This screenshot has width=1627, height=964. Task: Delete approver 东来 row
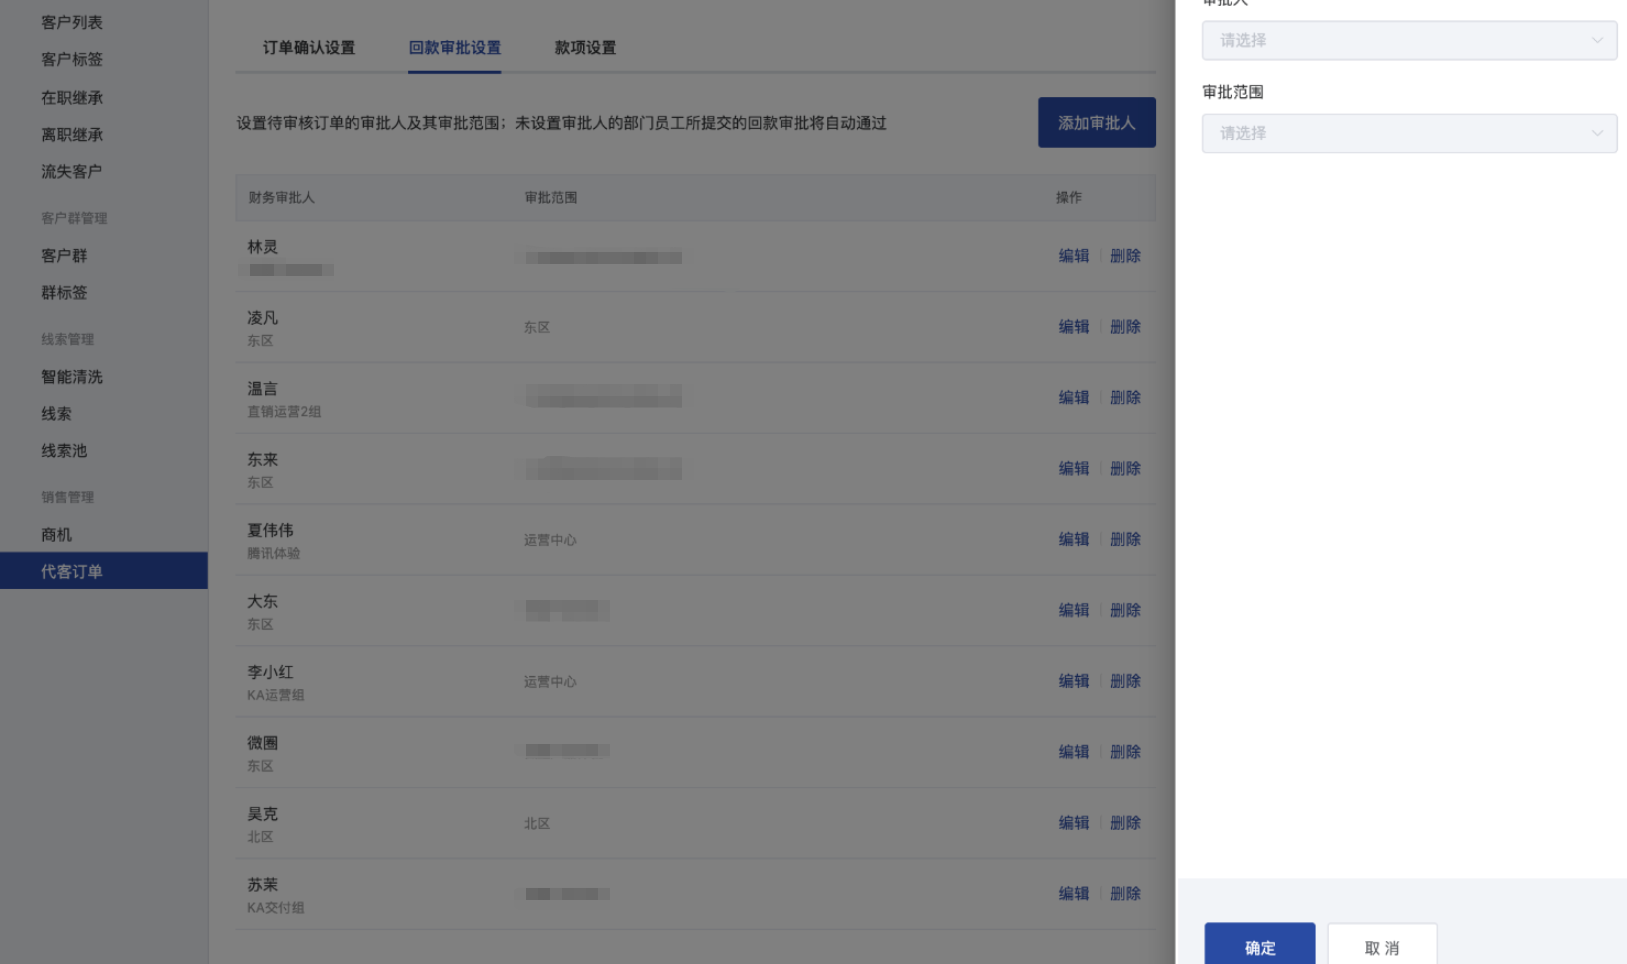[x=1125, y=469]
